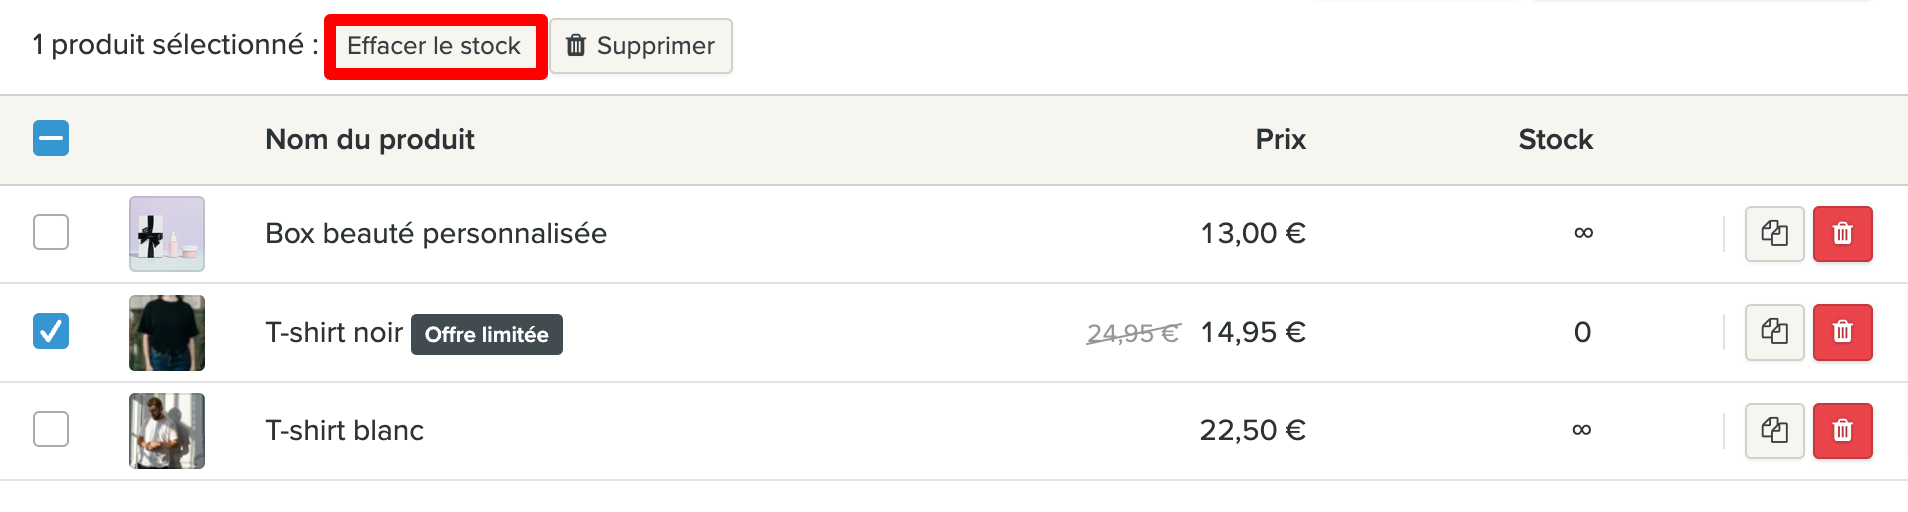Image resolution: width=1908 pixels, height=512 pixels.
Task: Delete the T-shirt blanc product
Action: click(x=1842, y=431)
